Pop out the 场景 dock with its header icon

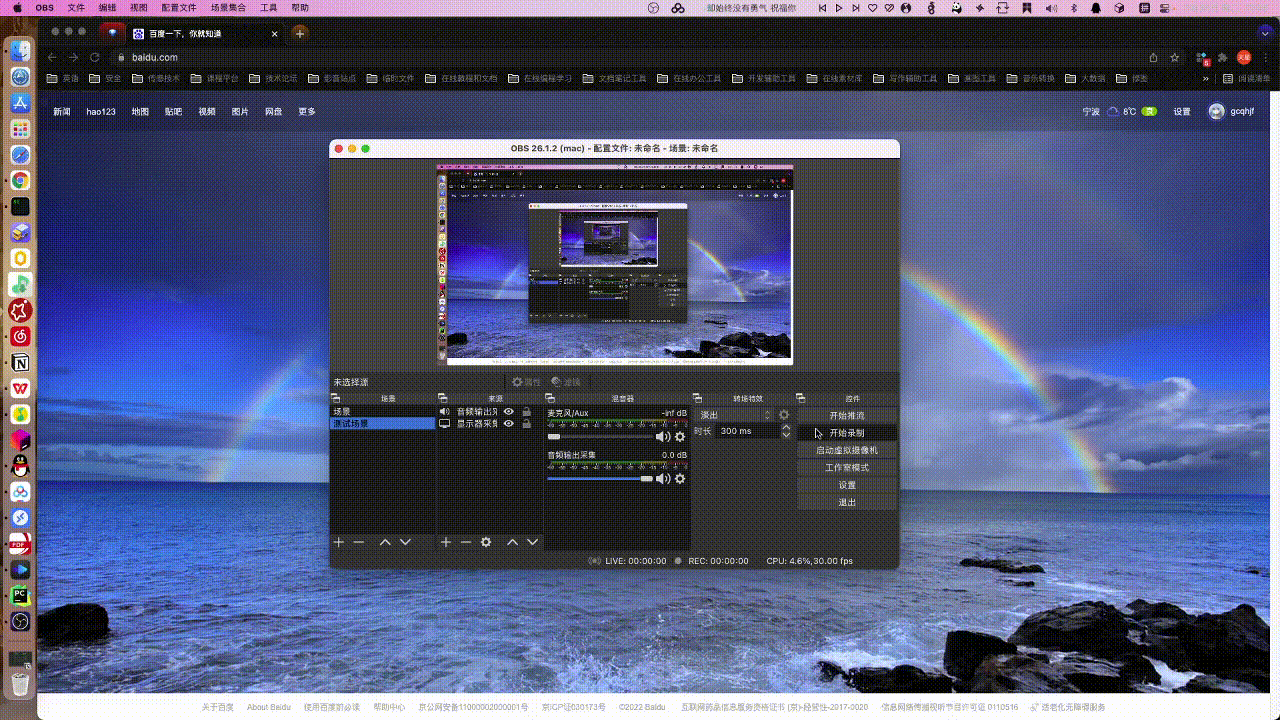(x=336, y=398)
